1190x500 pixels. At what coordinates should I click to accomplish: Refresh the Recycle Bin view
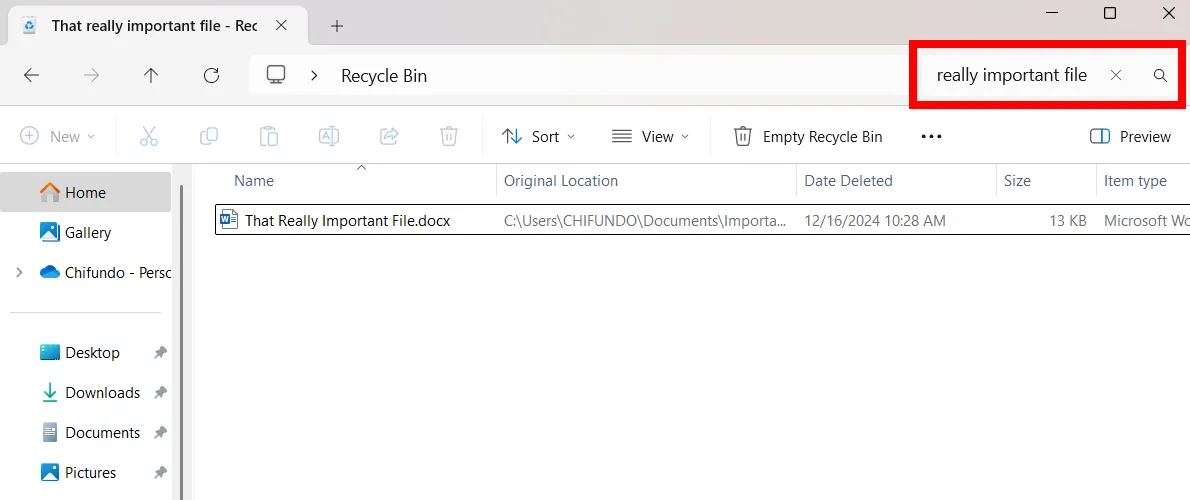(x=212, y=75)
